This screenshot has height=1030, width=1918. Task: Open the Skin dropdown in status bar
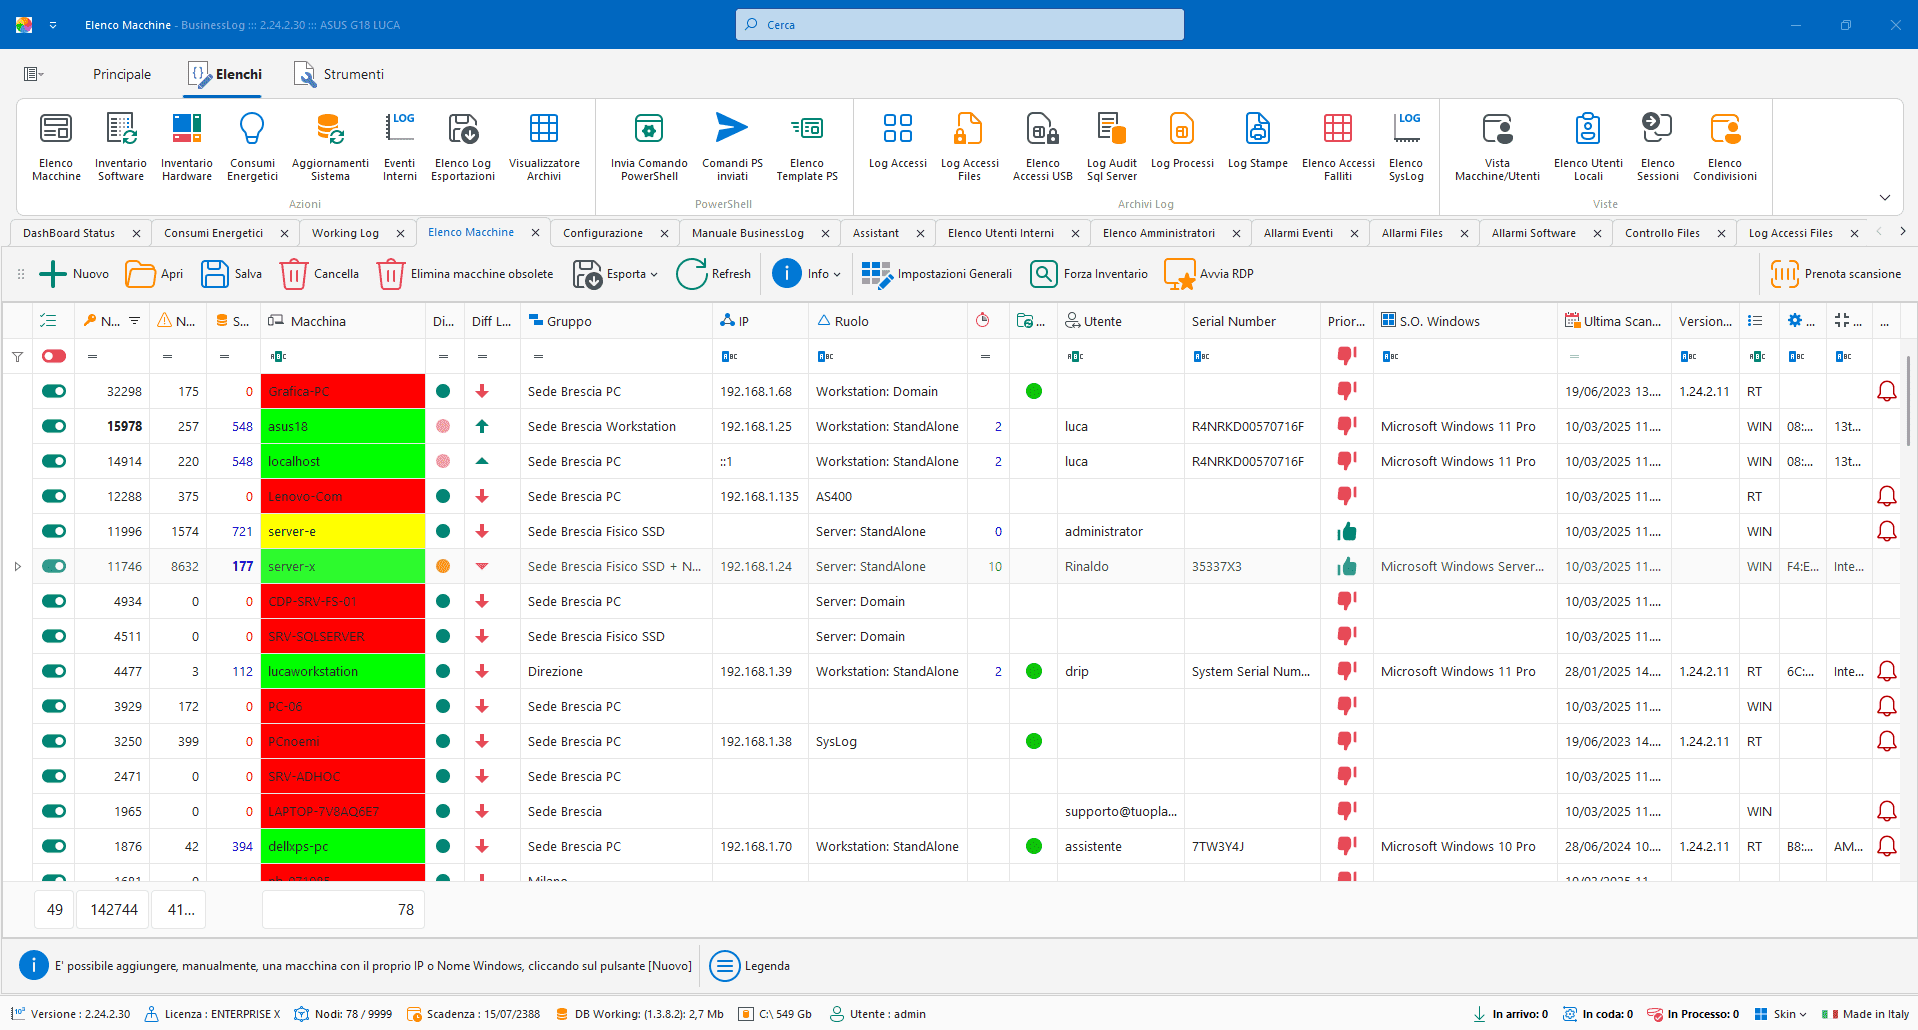tap(1781, 1014)
